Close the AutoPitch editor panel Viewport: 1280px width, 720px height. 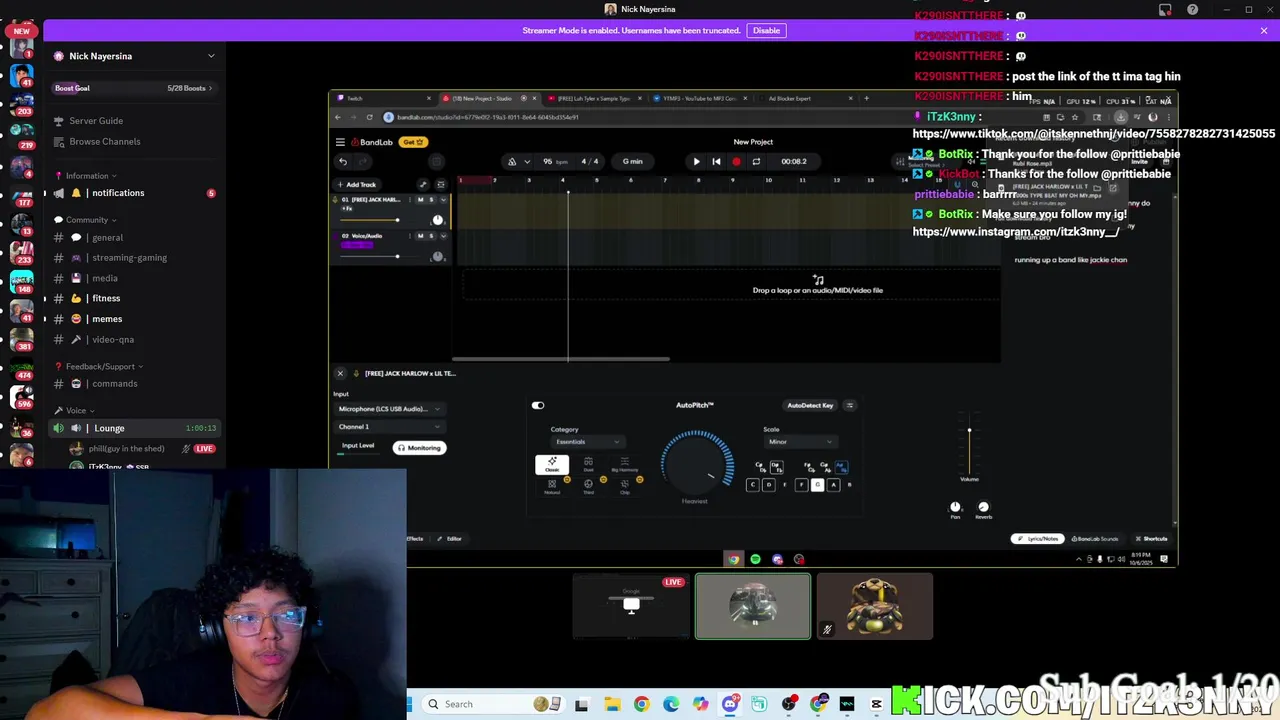[x=340, y=373]
